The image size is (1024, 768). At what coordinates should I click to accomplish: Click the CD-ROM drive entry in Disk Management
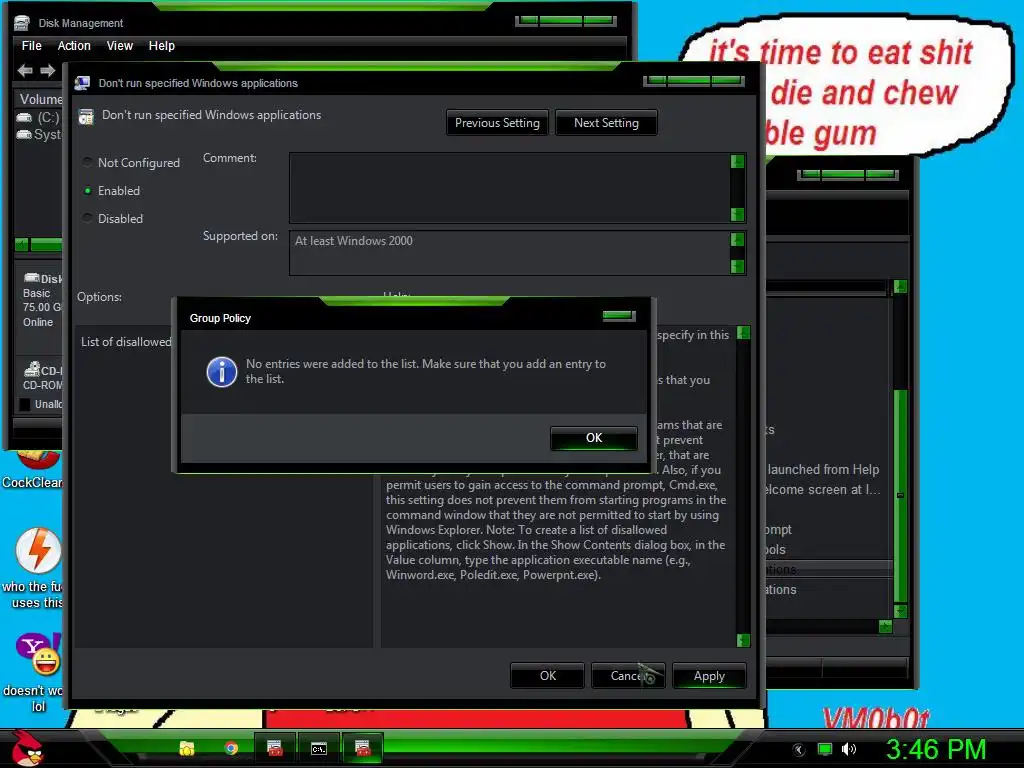(42, 377)
